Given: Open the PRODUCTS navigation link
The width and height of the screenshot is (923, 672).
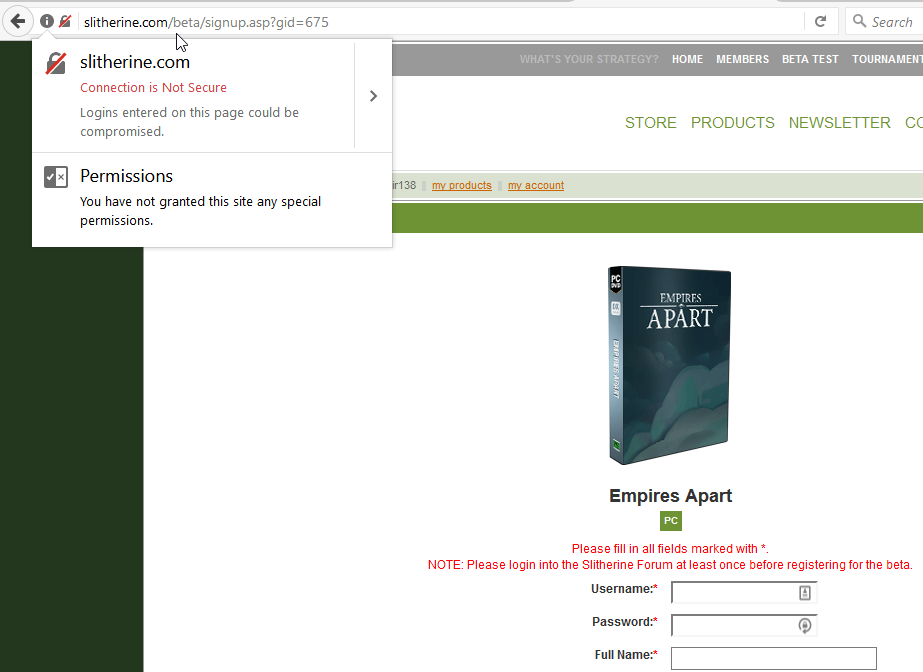Looking at the screenshot, I should (732, 123).
